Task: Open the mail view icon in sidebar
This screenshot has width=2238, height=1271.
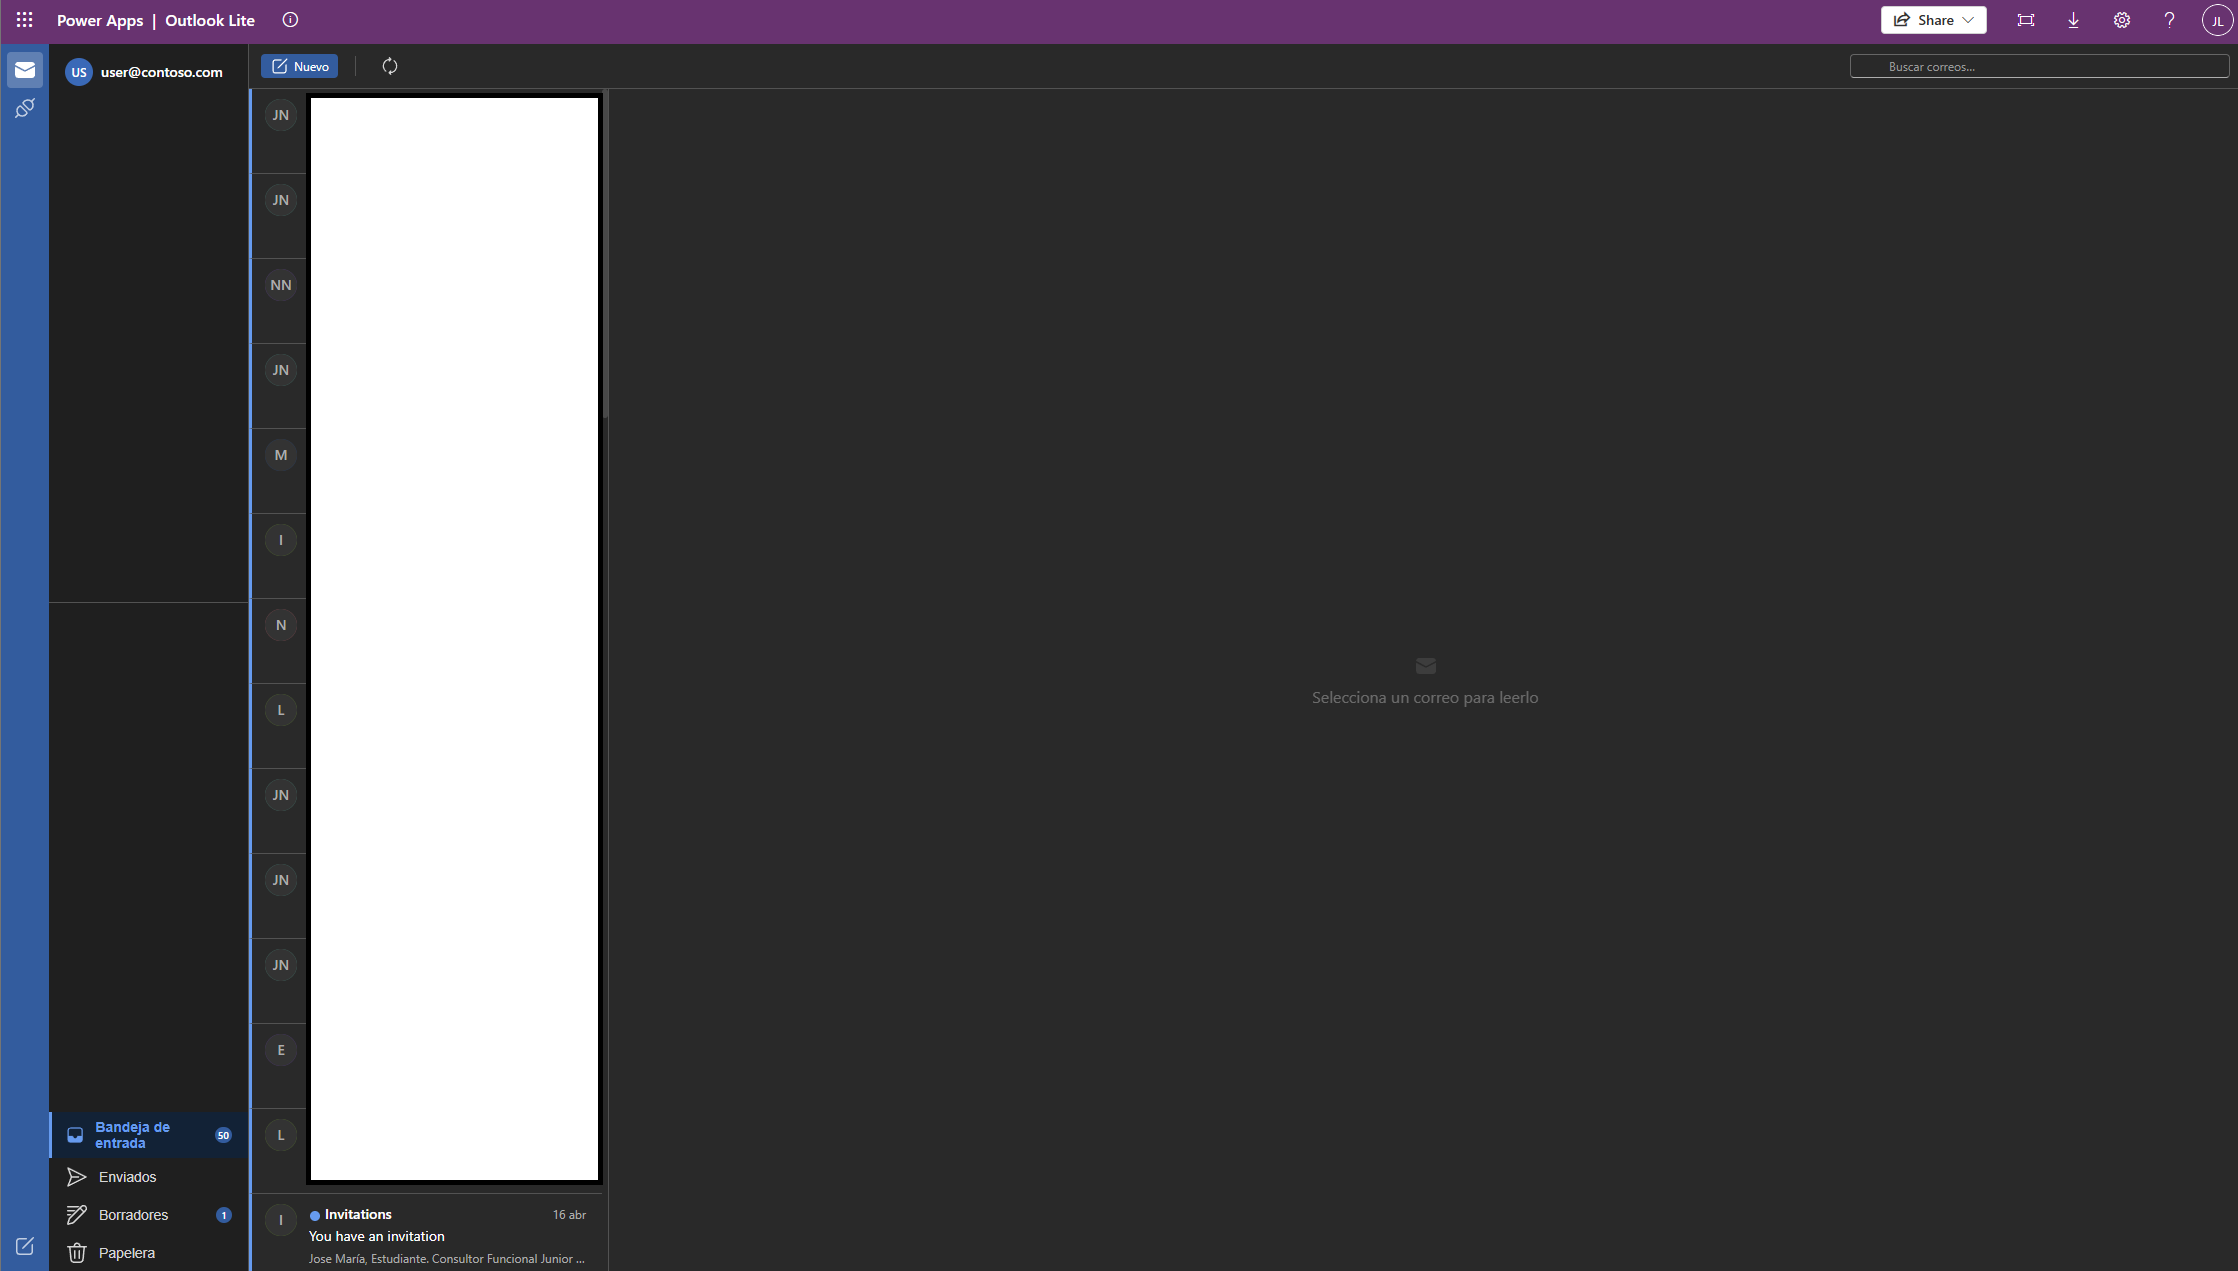Action: click(25, 70)
